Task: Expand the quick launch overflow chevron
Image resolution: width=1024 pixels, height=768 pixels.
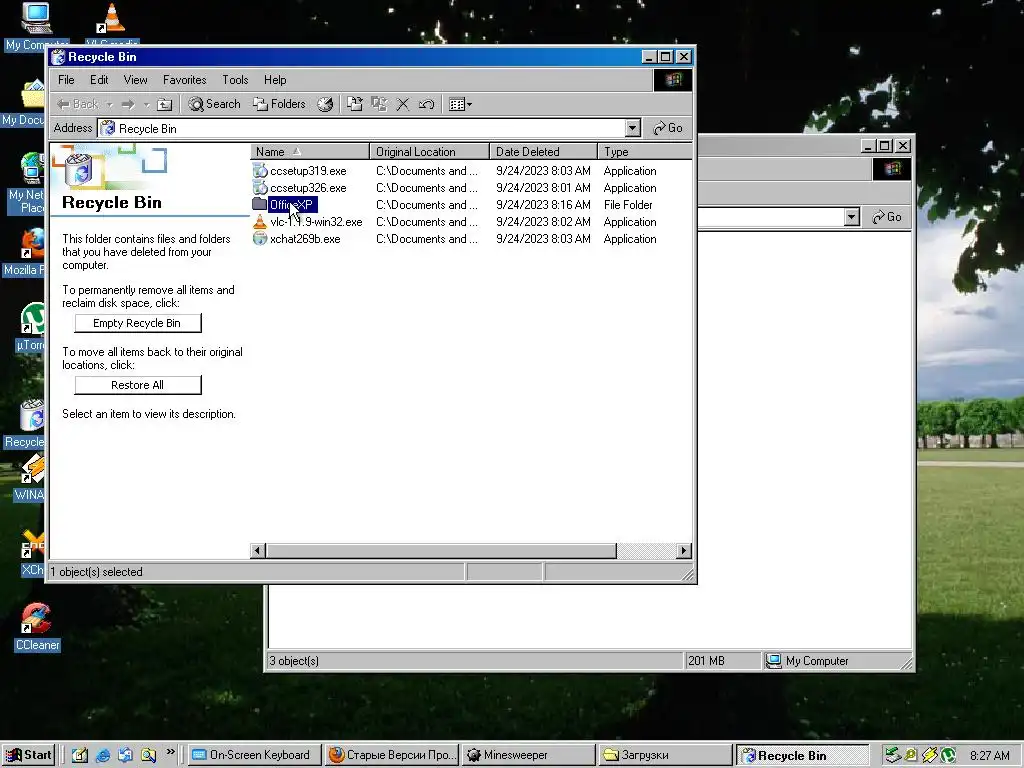Action: (x=170, y=752)
